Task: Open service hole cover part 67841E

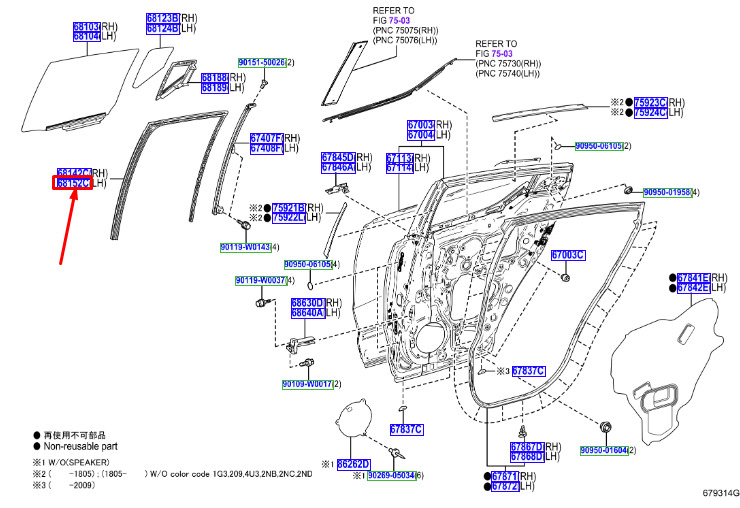Action: coord(693,278)
